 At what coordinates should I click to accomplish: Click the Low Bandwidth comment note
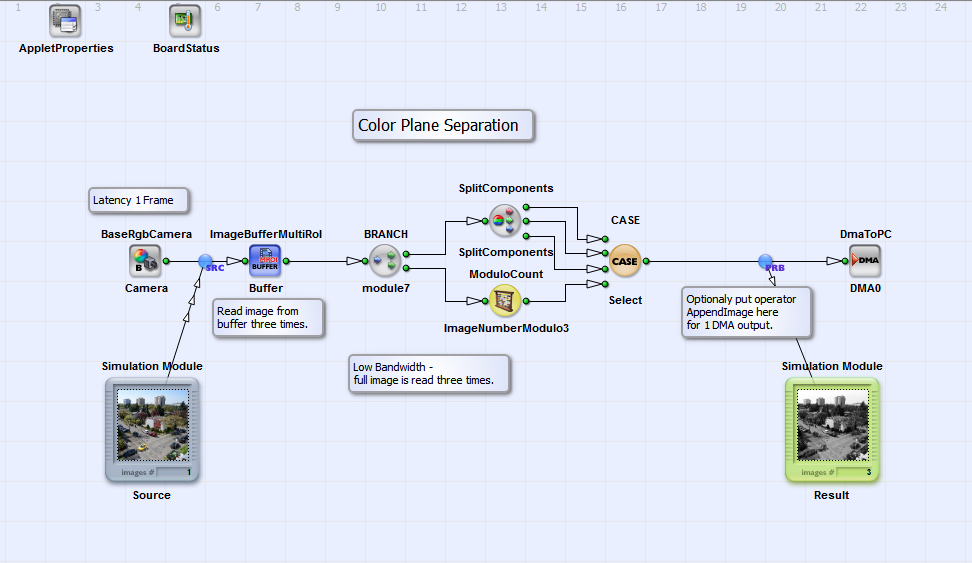[427, 374]
